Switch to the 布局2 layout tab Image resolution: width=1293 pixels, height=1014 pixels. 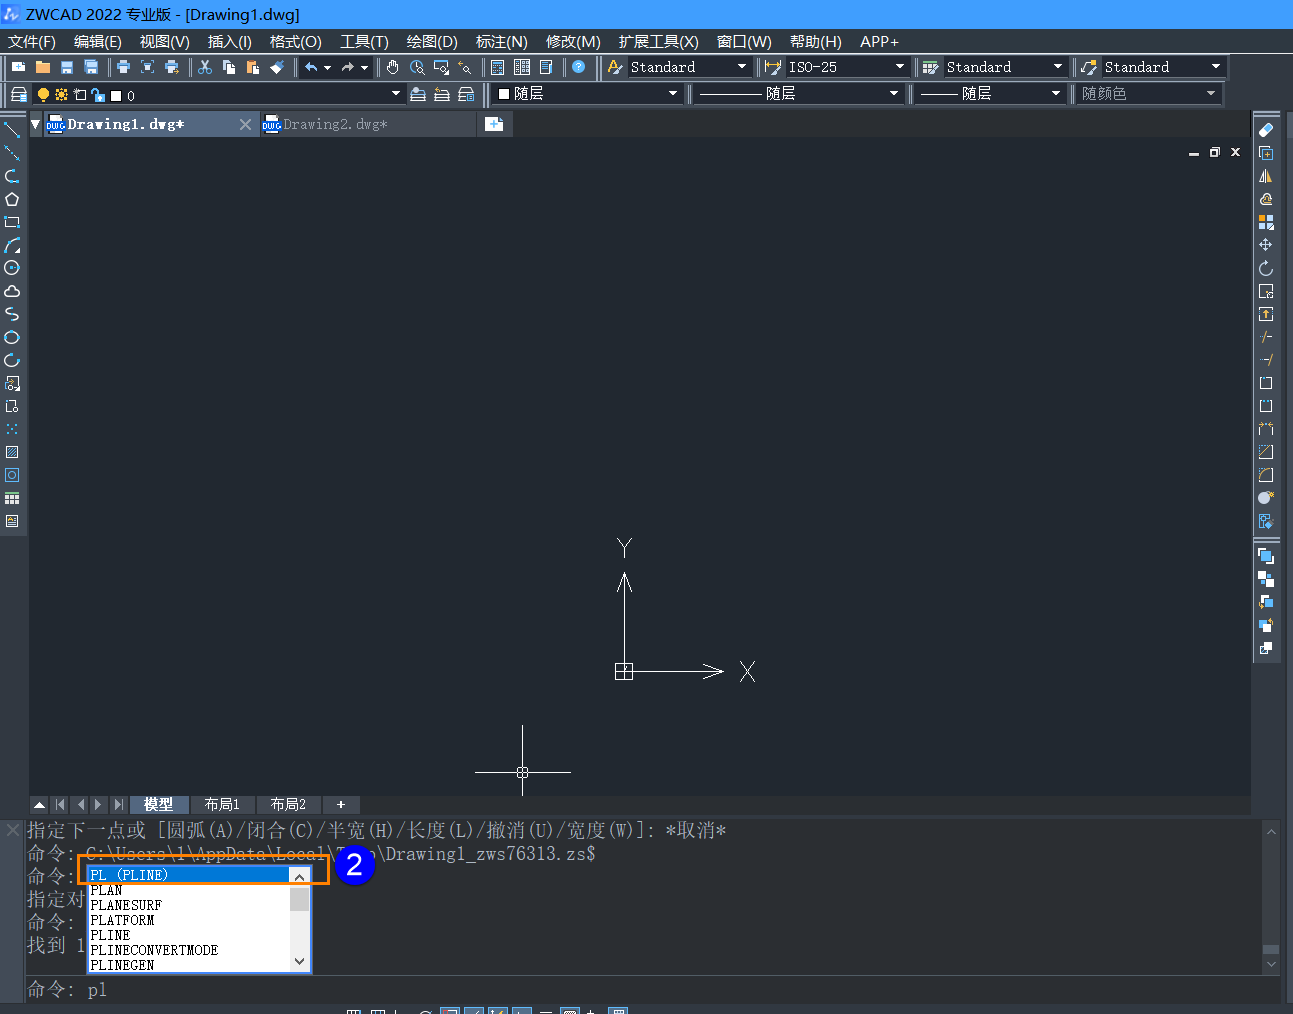click(288, 804)
